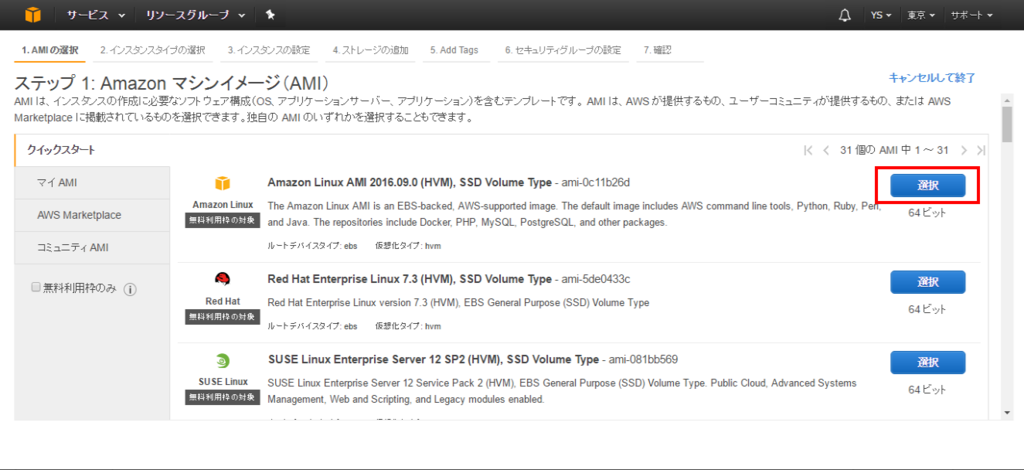1024x470 pixels.
Task: Click the 31 個の AMI 中 1 ～ 31 text
Action: pos(894,150)
